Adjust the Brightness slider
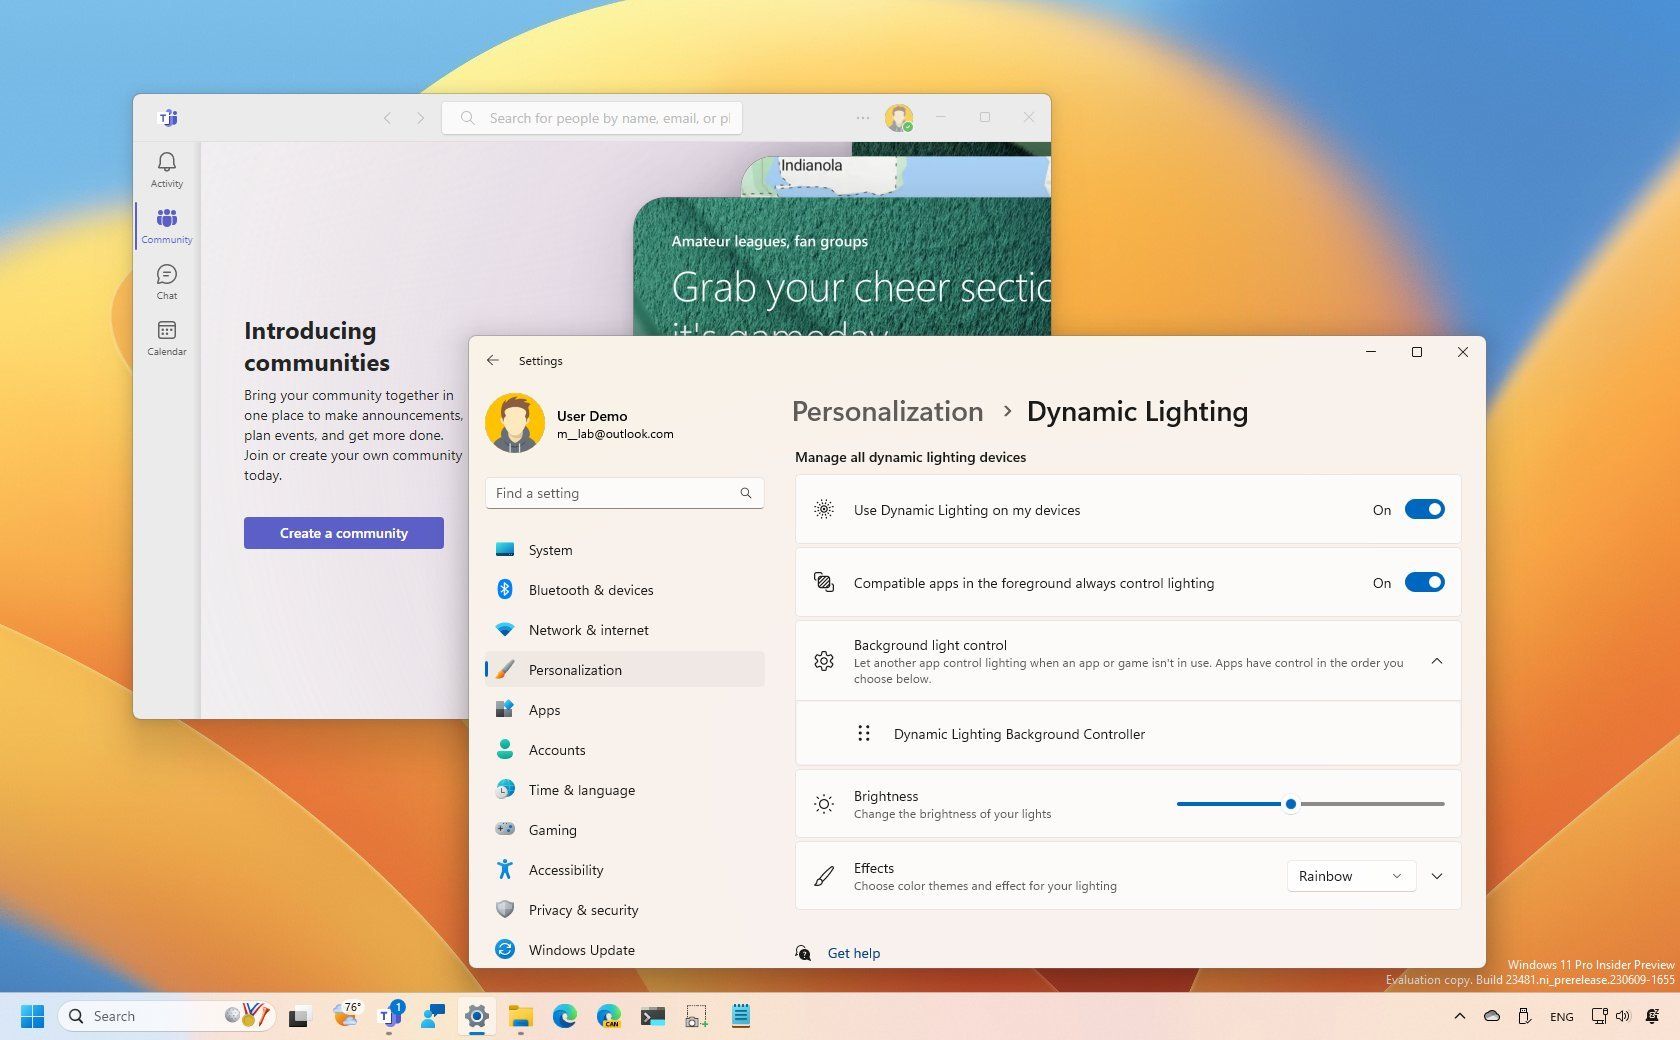 1291,804
